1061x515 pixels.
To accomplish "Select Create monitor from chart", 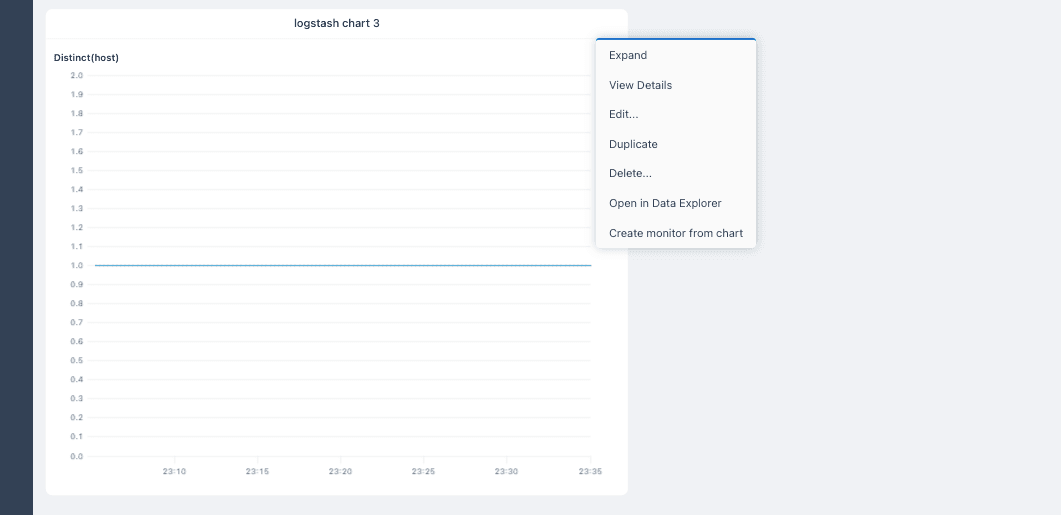I will 675,233.
